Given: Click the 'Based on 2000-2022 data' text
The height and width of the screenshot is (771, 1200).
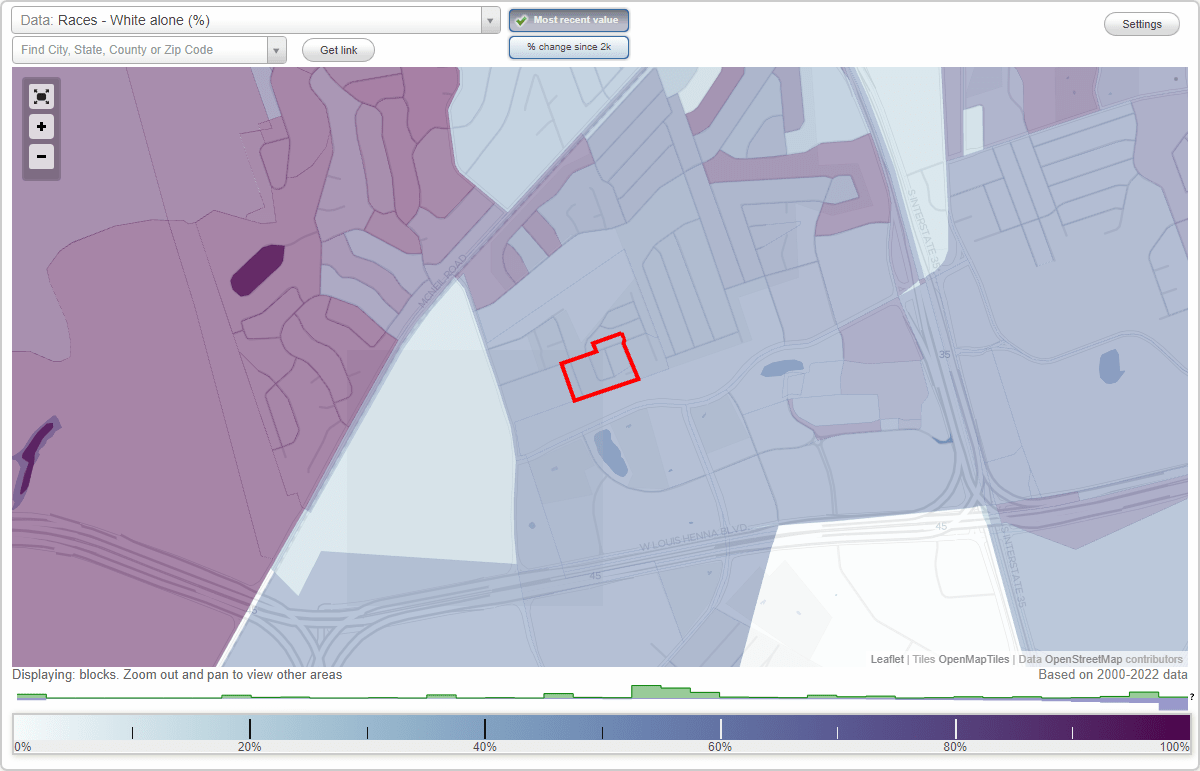Looking at the screenshot, I should pyautogui.click(x=1114, y=675).
